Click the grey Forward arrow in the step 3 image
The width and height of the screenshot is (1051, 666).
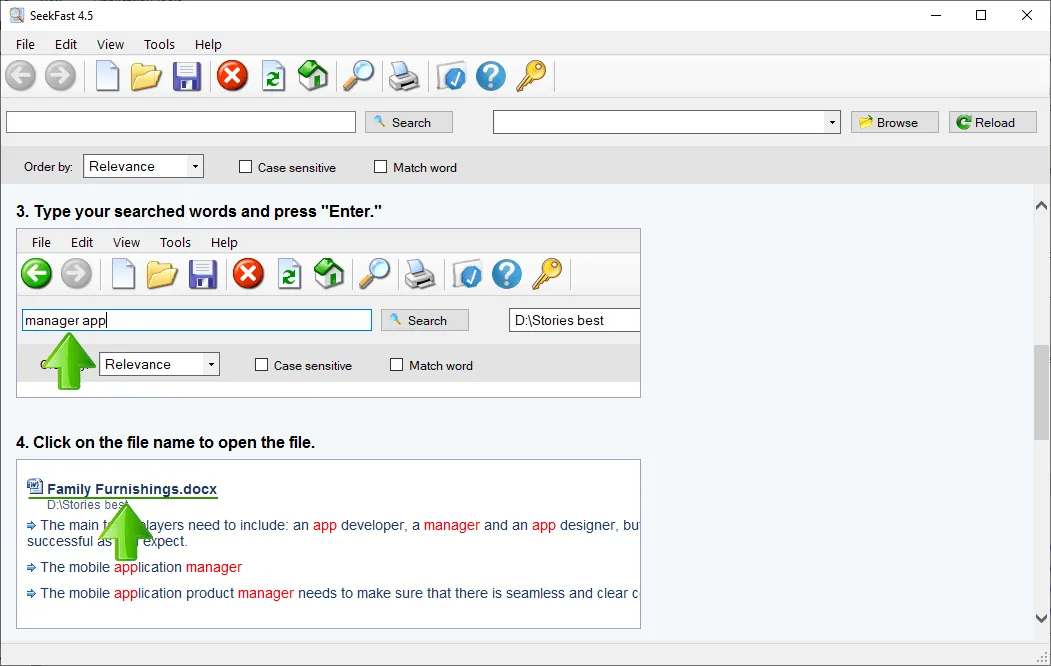coord(76,273)
